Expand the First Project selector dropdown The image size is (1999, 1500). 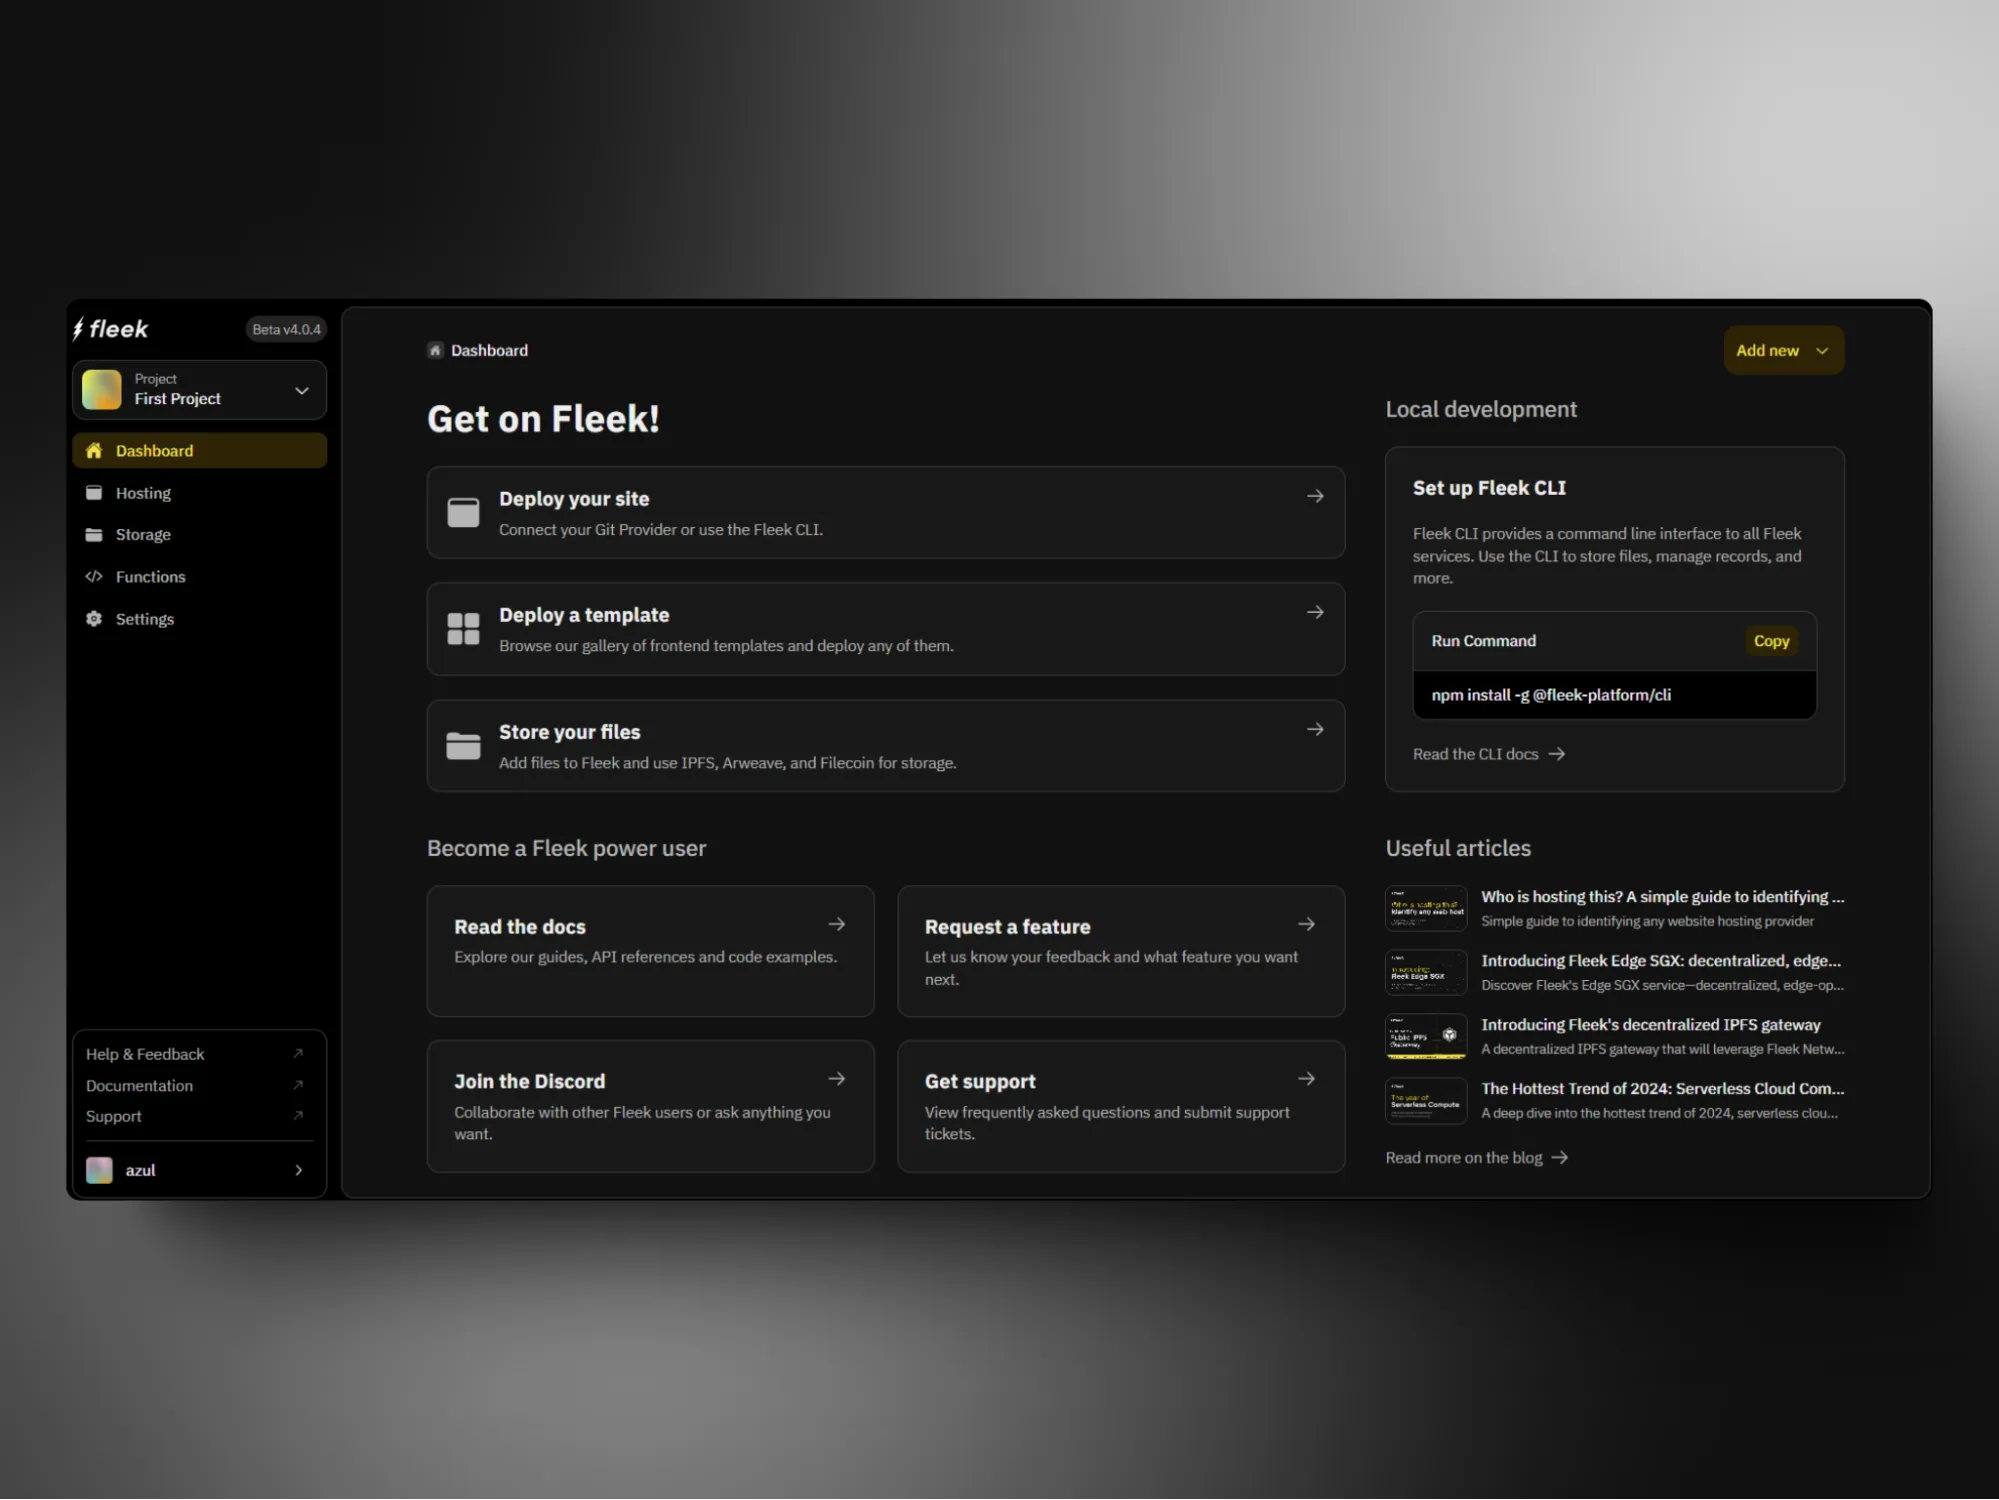pos(301,390)
